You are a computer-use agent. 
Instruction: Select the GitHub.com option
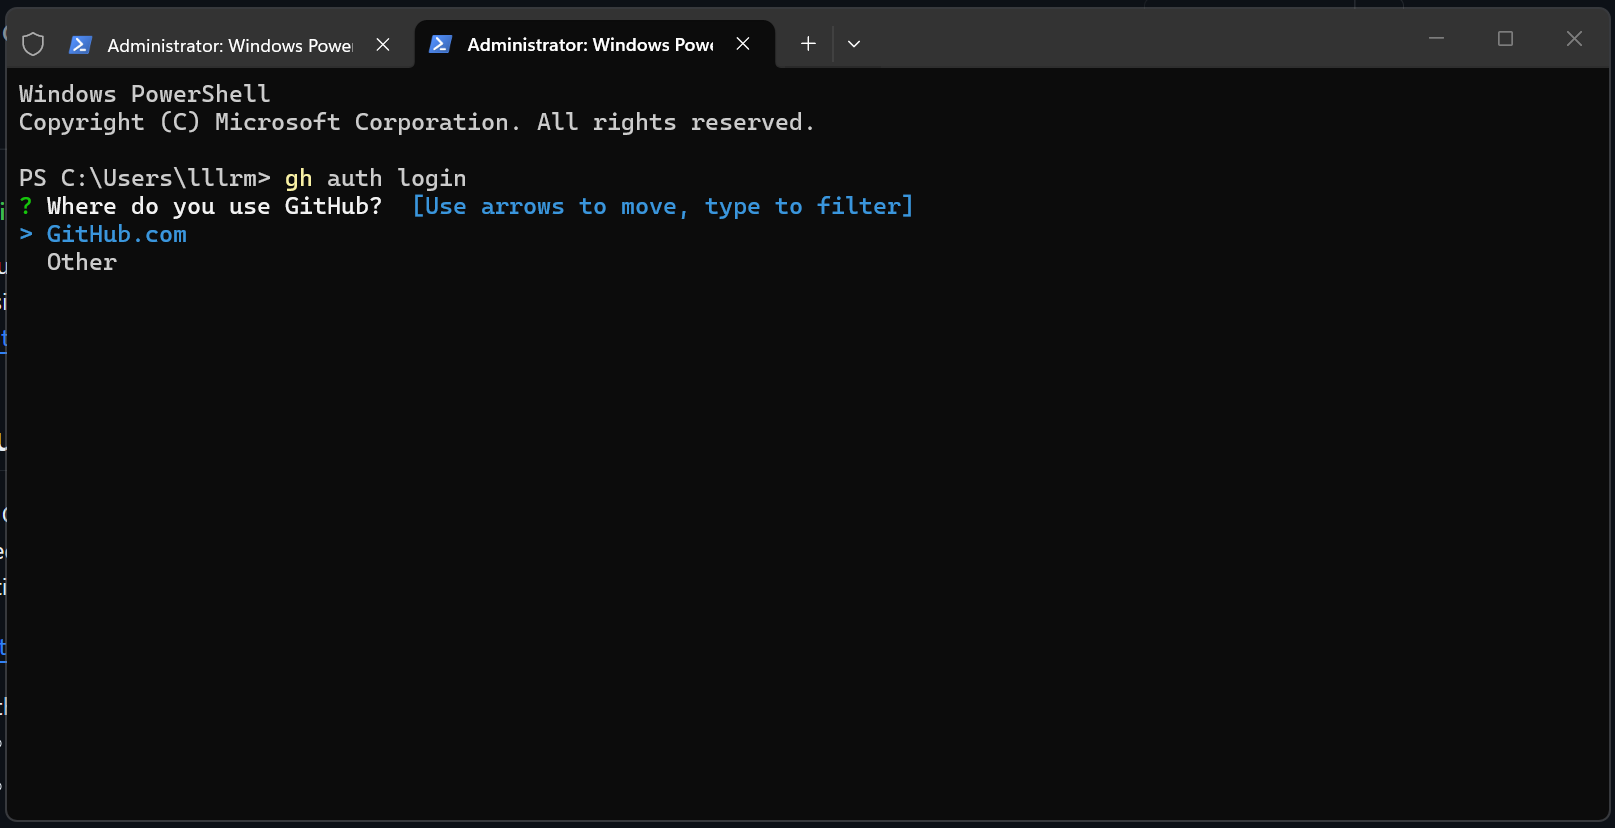116,234
